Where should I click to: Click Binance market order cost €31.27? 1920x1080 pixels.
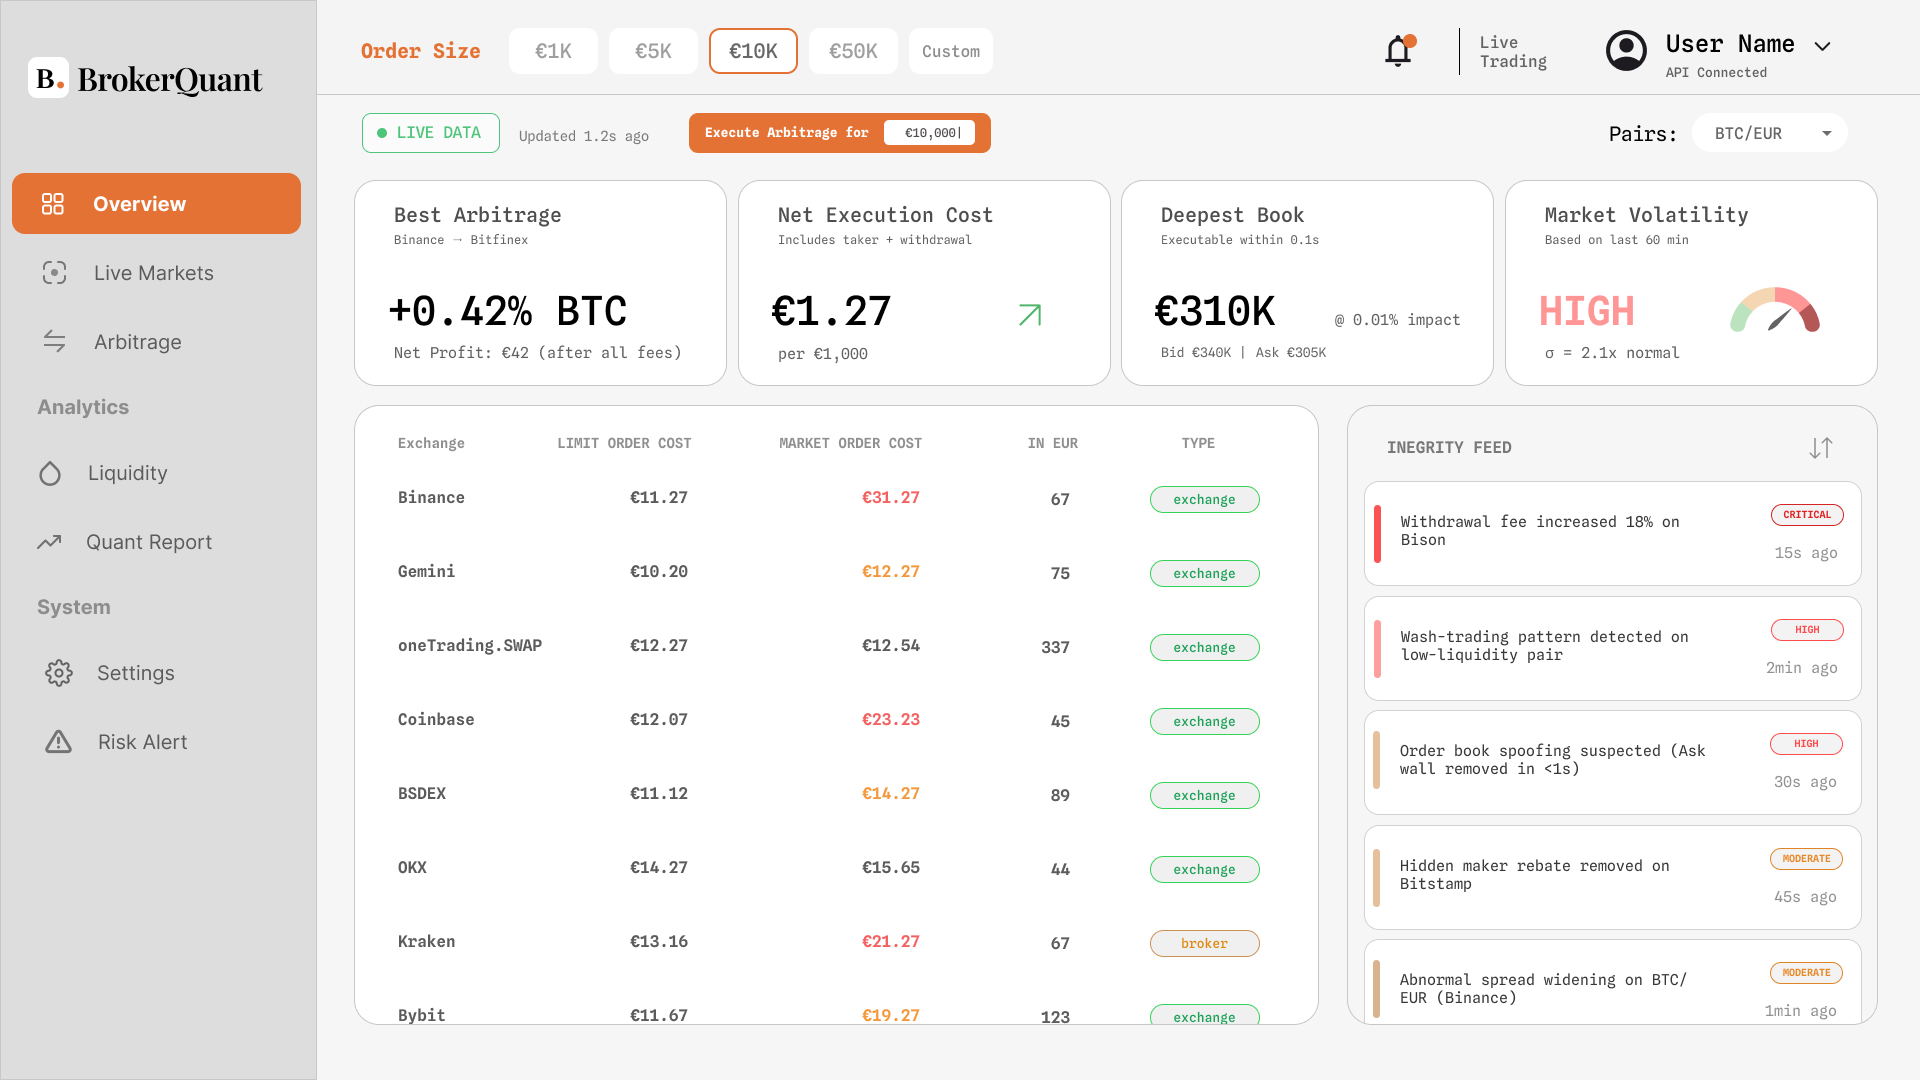[890, 497]
